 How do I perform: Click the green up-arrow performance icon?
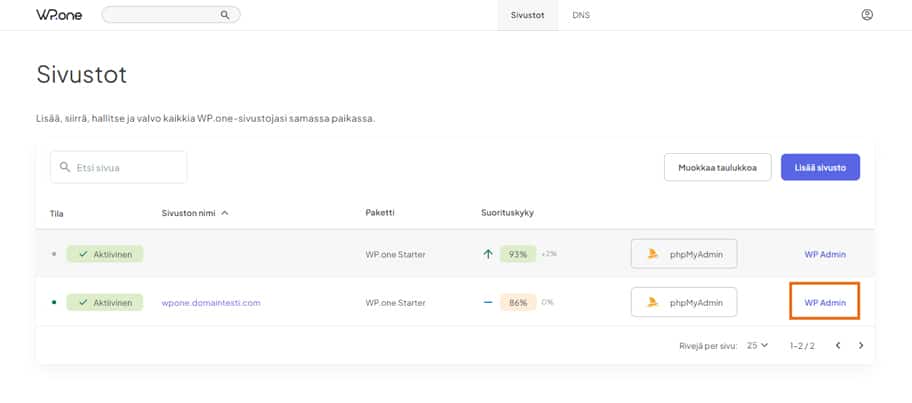tap(488, 254)
